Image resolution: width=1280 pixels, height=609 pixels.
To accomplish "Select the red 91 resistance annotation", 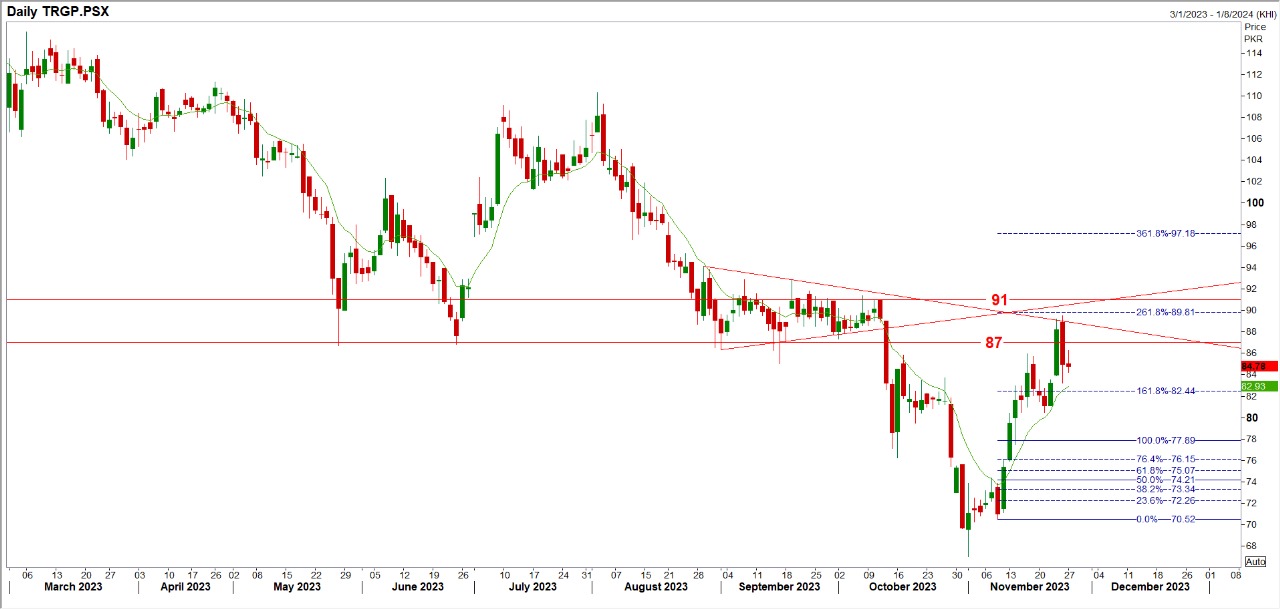I will [999, 300].
